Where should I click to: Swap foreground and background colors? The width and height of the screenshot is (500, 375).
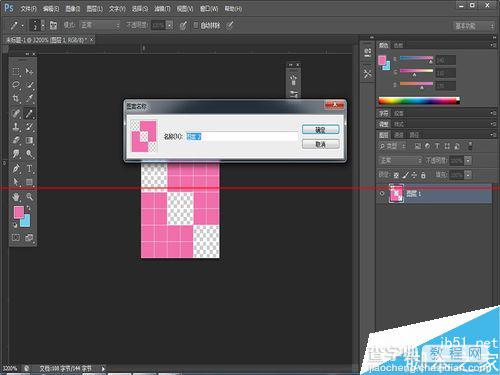28,208
